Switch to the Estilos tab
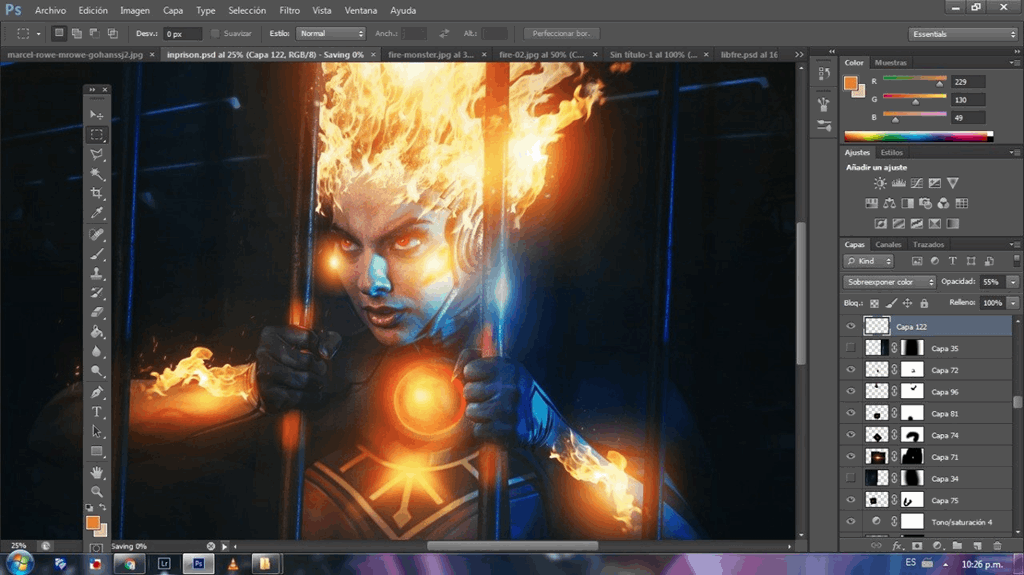The width and height of the screenshot is (1024, 575). click(x=891, y=152)
